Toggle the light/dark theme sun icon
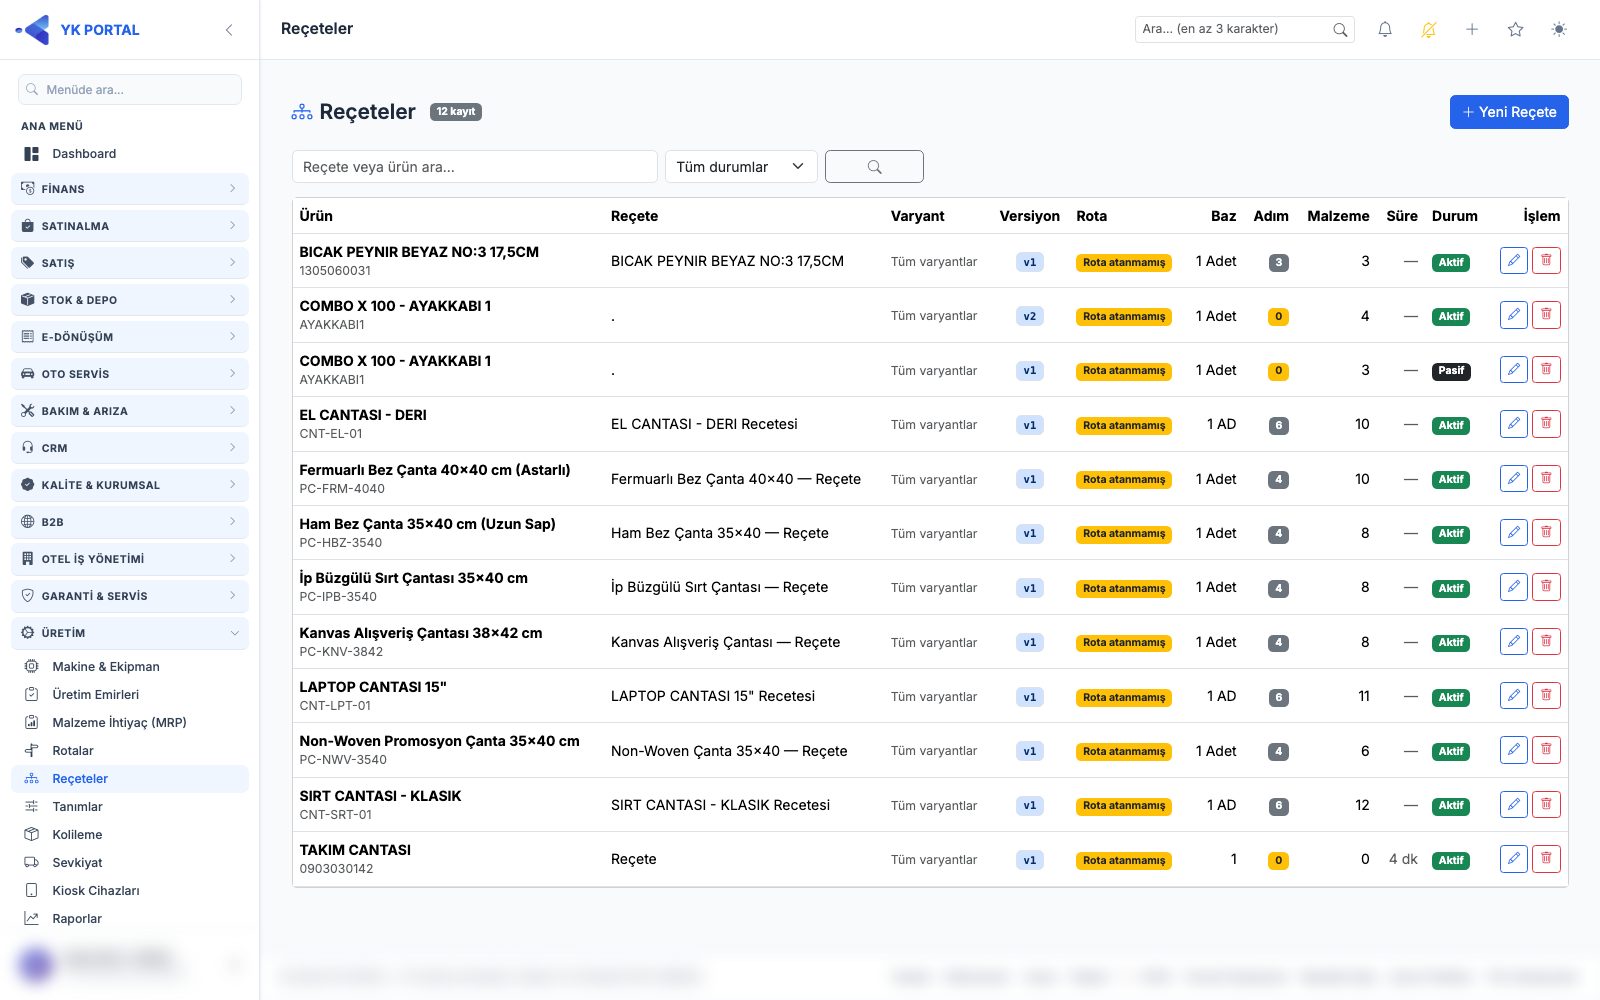This screenshot has width=1600, height=1000. (1559, 30)
